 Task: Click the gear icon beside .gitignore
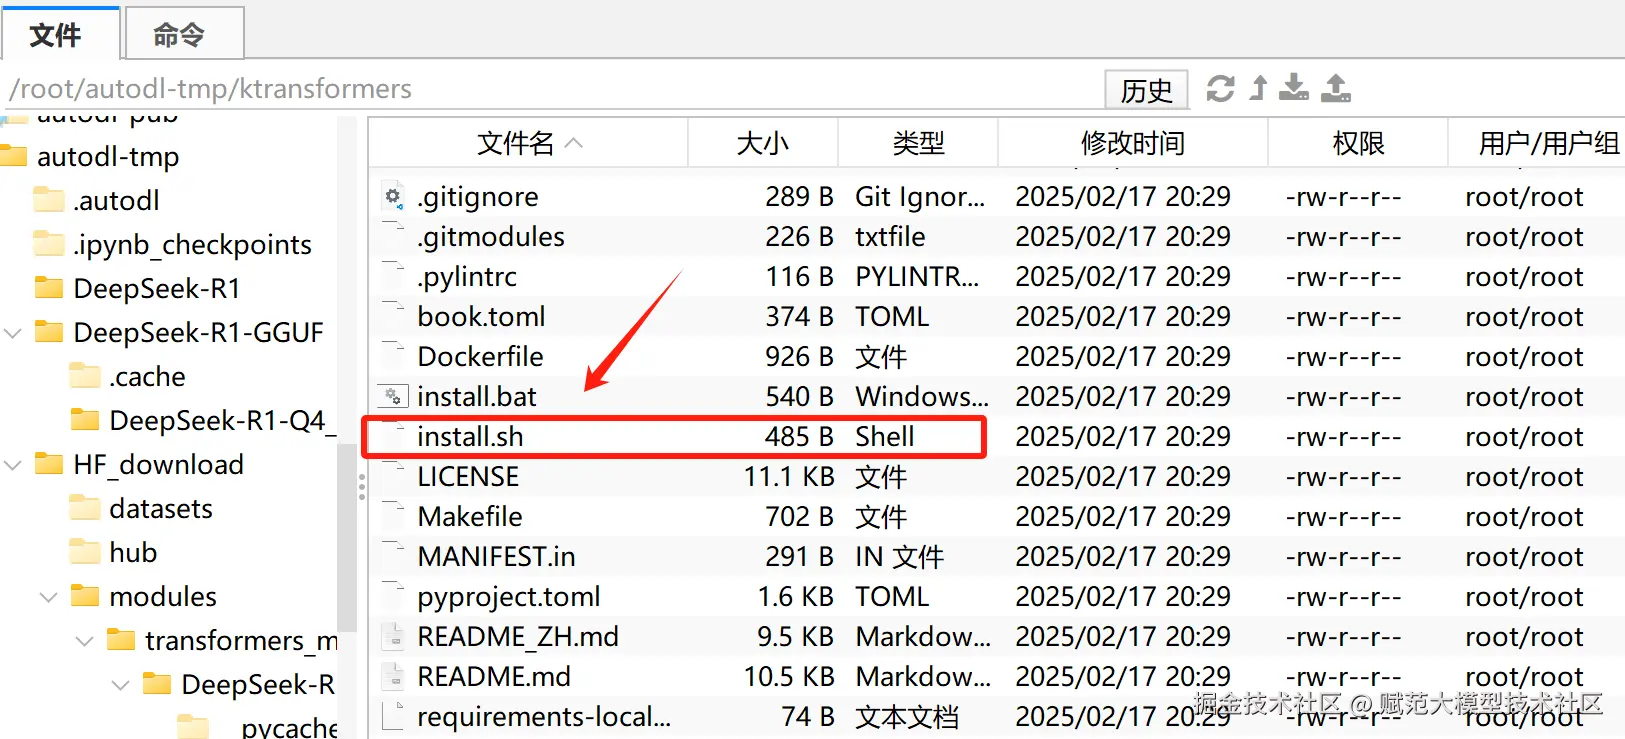pyautogui.click(x=394, y=197)
